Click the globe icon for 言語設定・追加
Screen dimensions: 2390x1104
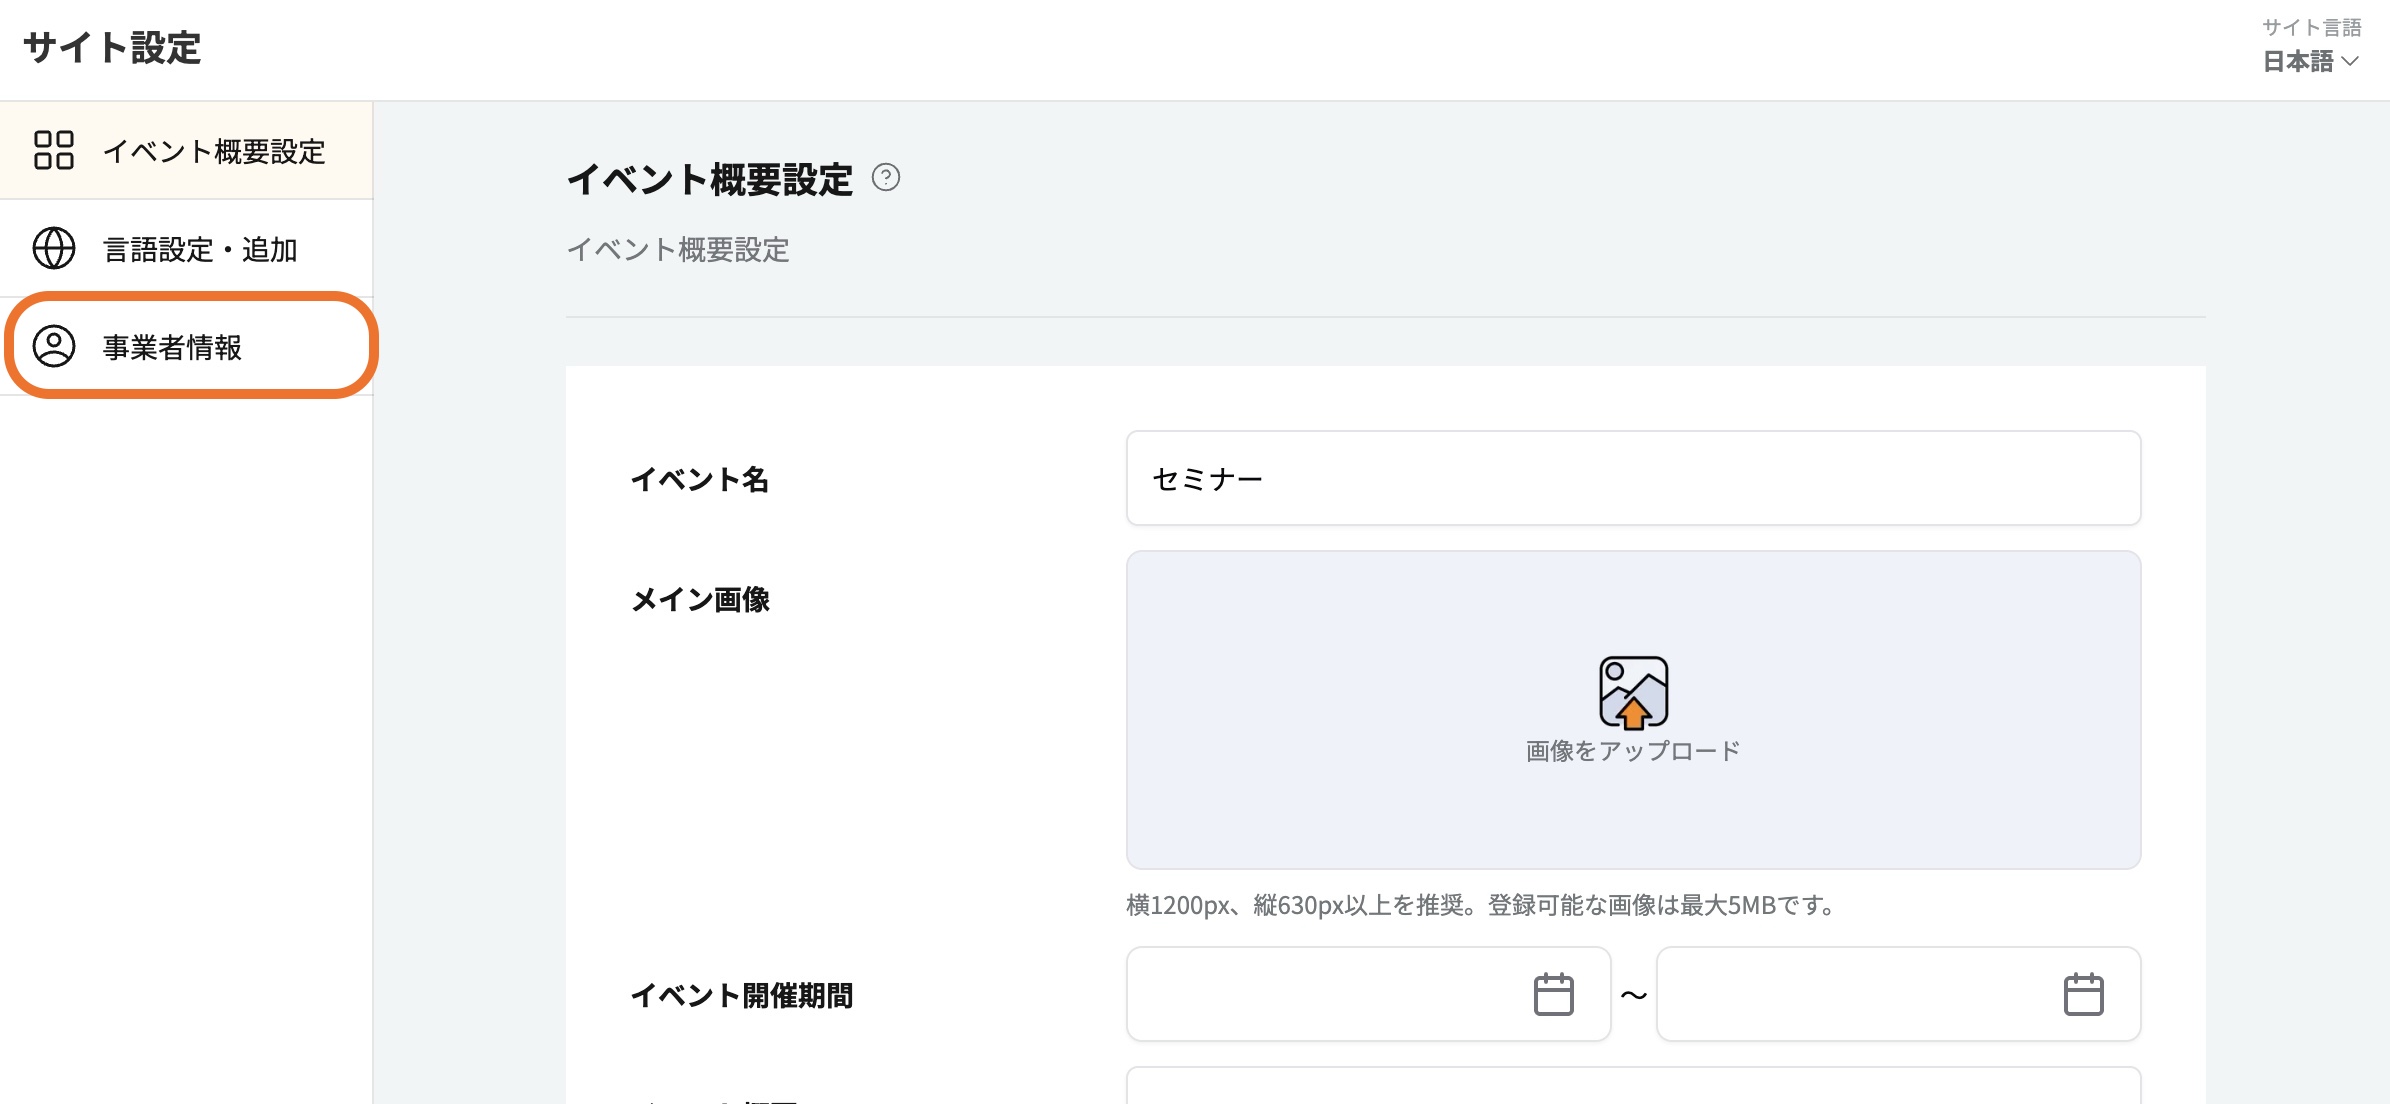pos(54,248)
